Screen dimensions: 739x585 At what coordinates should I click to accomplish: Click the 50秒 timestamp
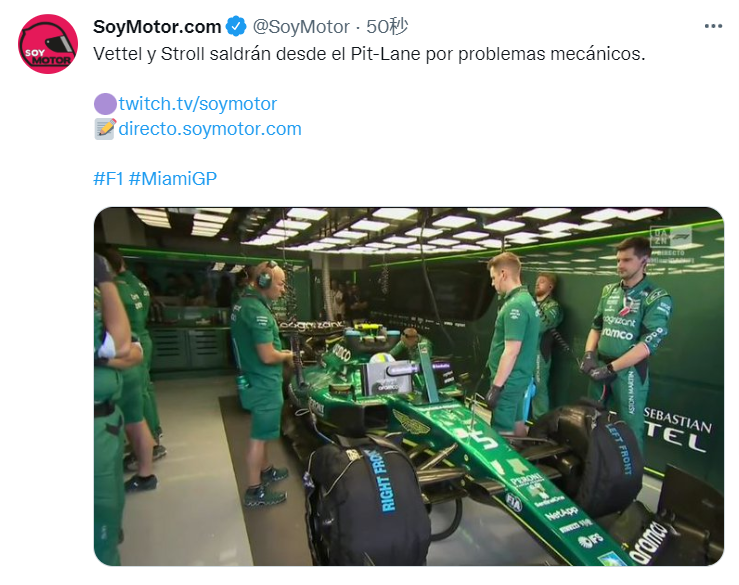(x=387, y=27)
